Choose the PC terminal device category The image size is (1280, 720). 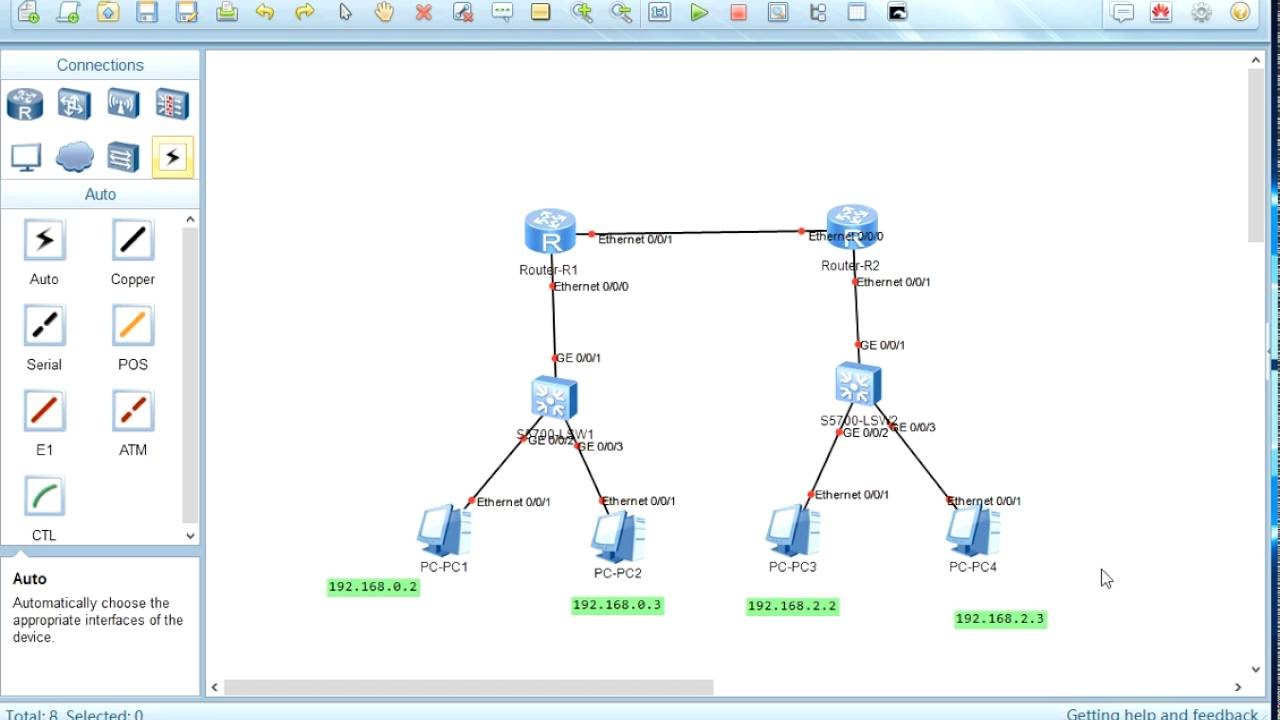25,157
